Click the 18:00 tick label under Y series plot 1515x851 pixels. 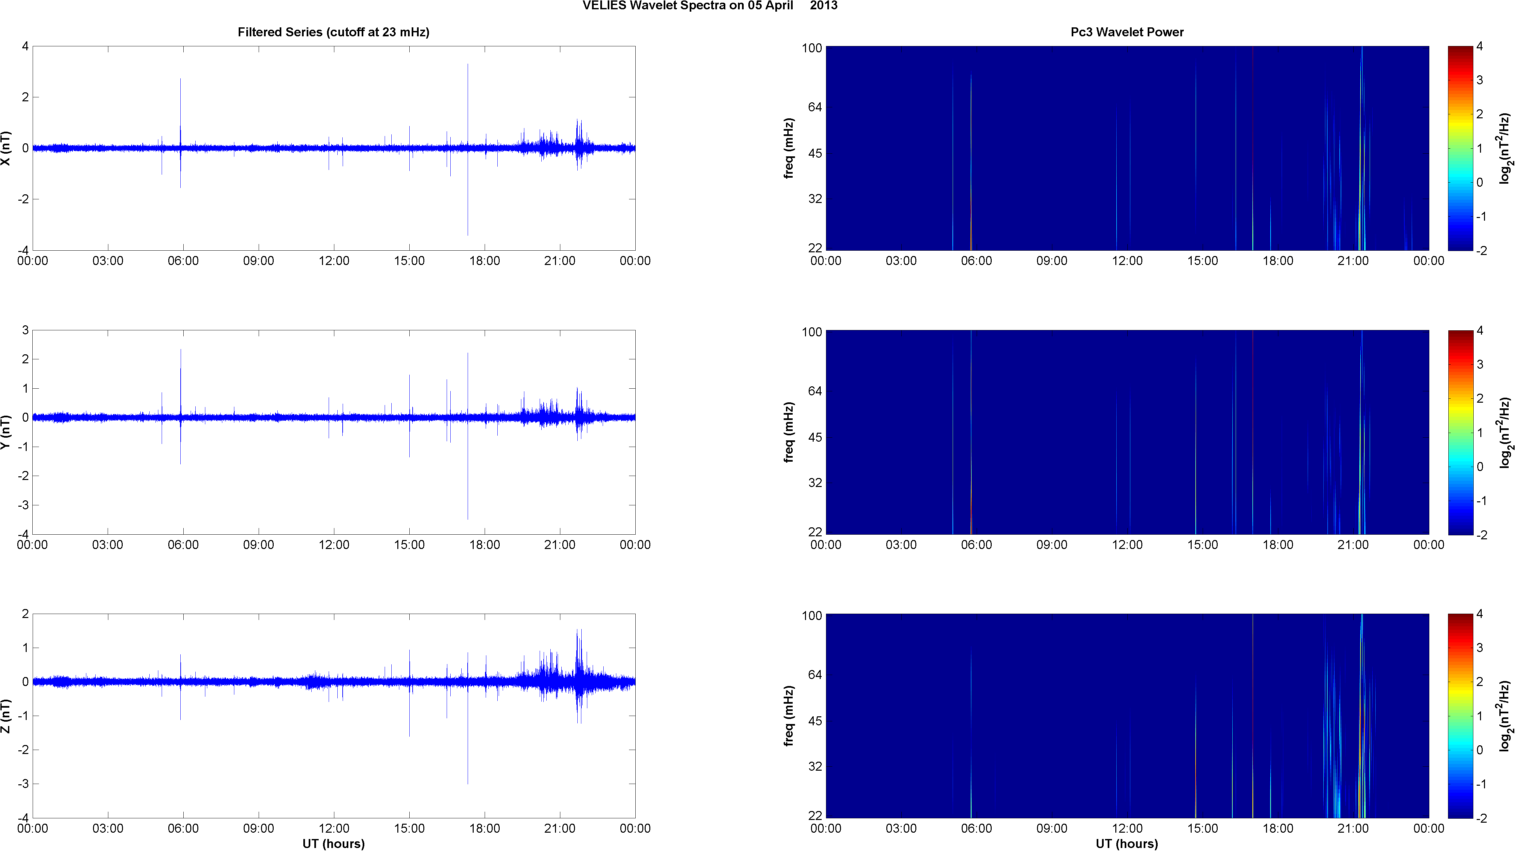(485, 545)
